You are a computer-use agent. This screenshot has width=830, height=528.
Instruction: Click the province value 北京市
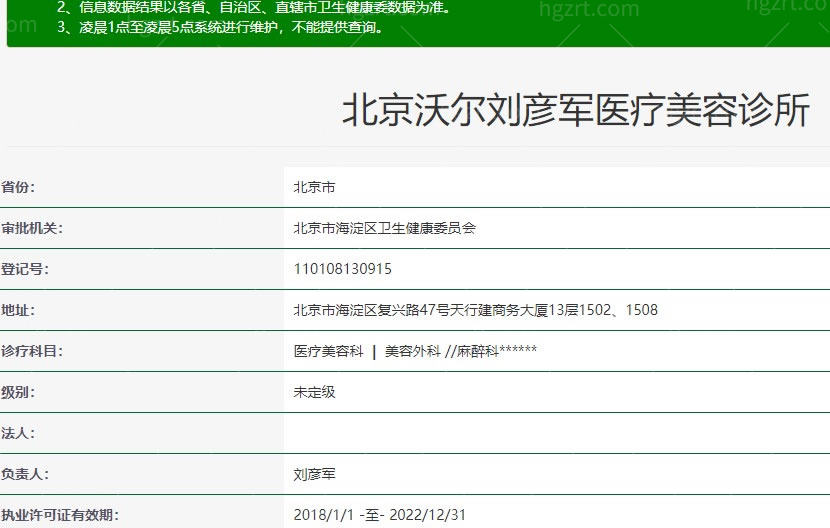tap(314, 187)
